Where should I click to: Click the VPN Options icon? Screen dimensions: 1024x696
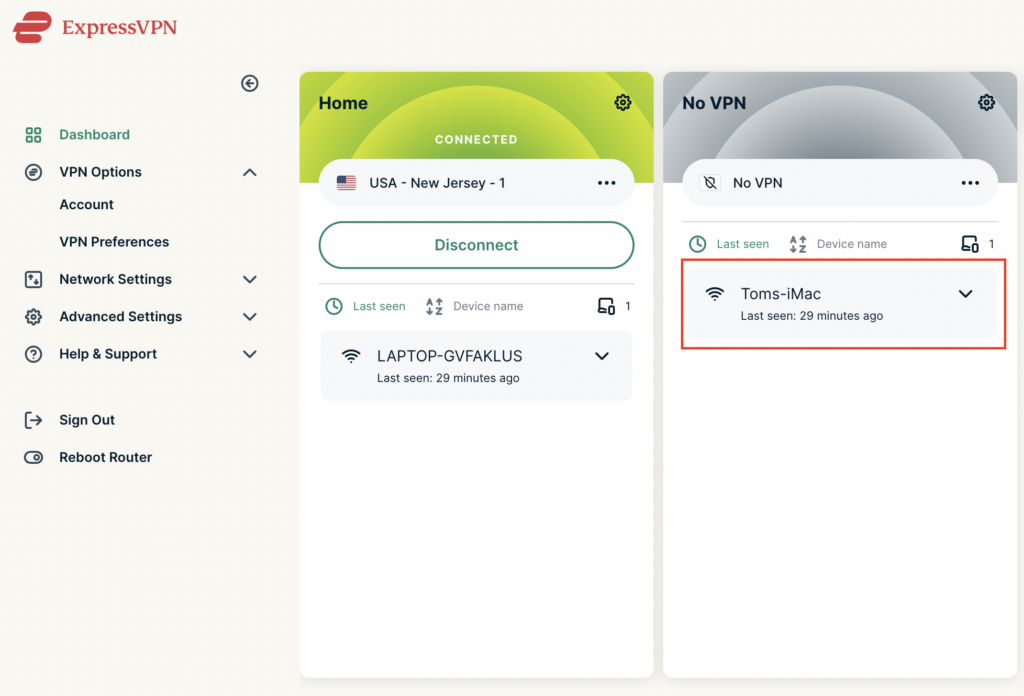(x=33, y=172)
